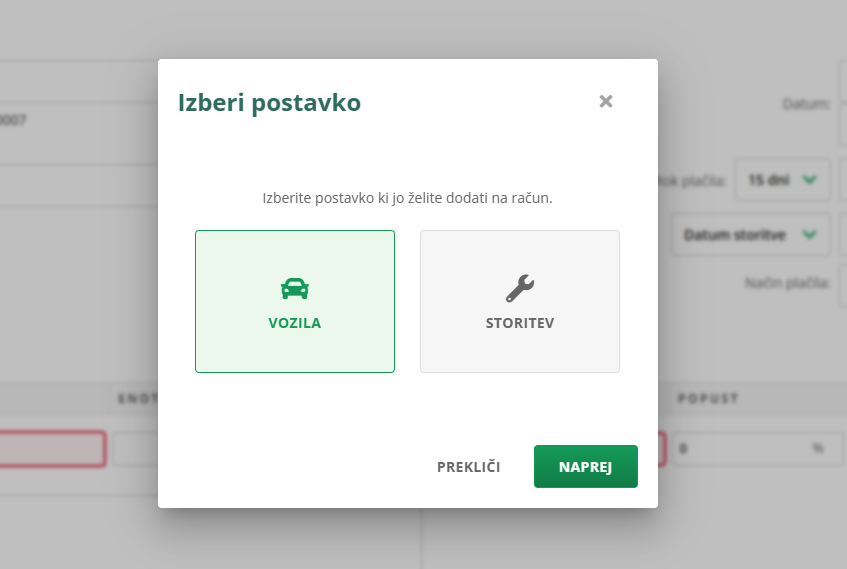Cancel with the PREKLIČI button
Screen dimensions: 847x569
pos(468,467)
